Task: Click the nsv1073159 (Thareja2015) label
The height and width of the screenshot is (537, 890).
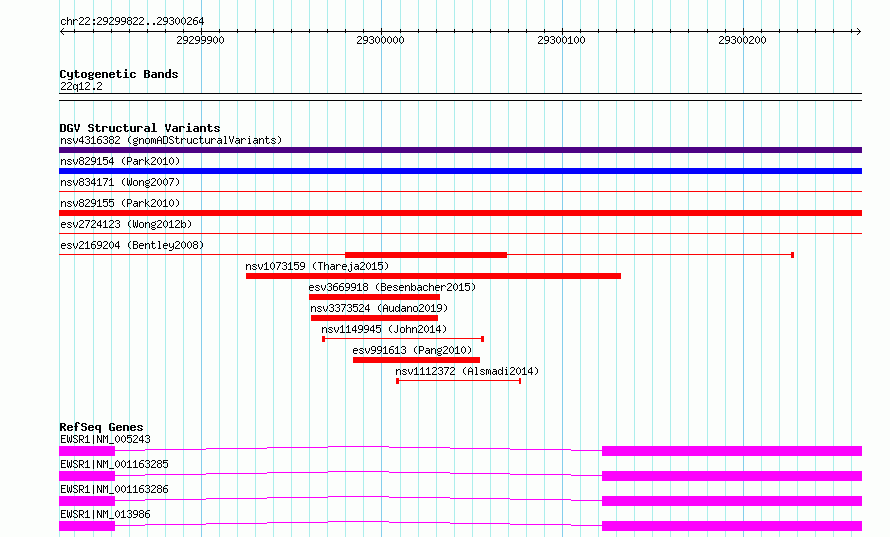Action: click(x=317, y=266)
